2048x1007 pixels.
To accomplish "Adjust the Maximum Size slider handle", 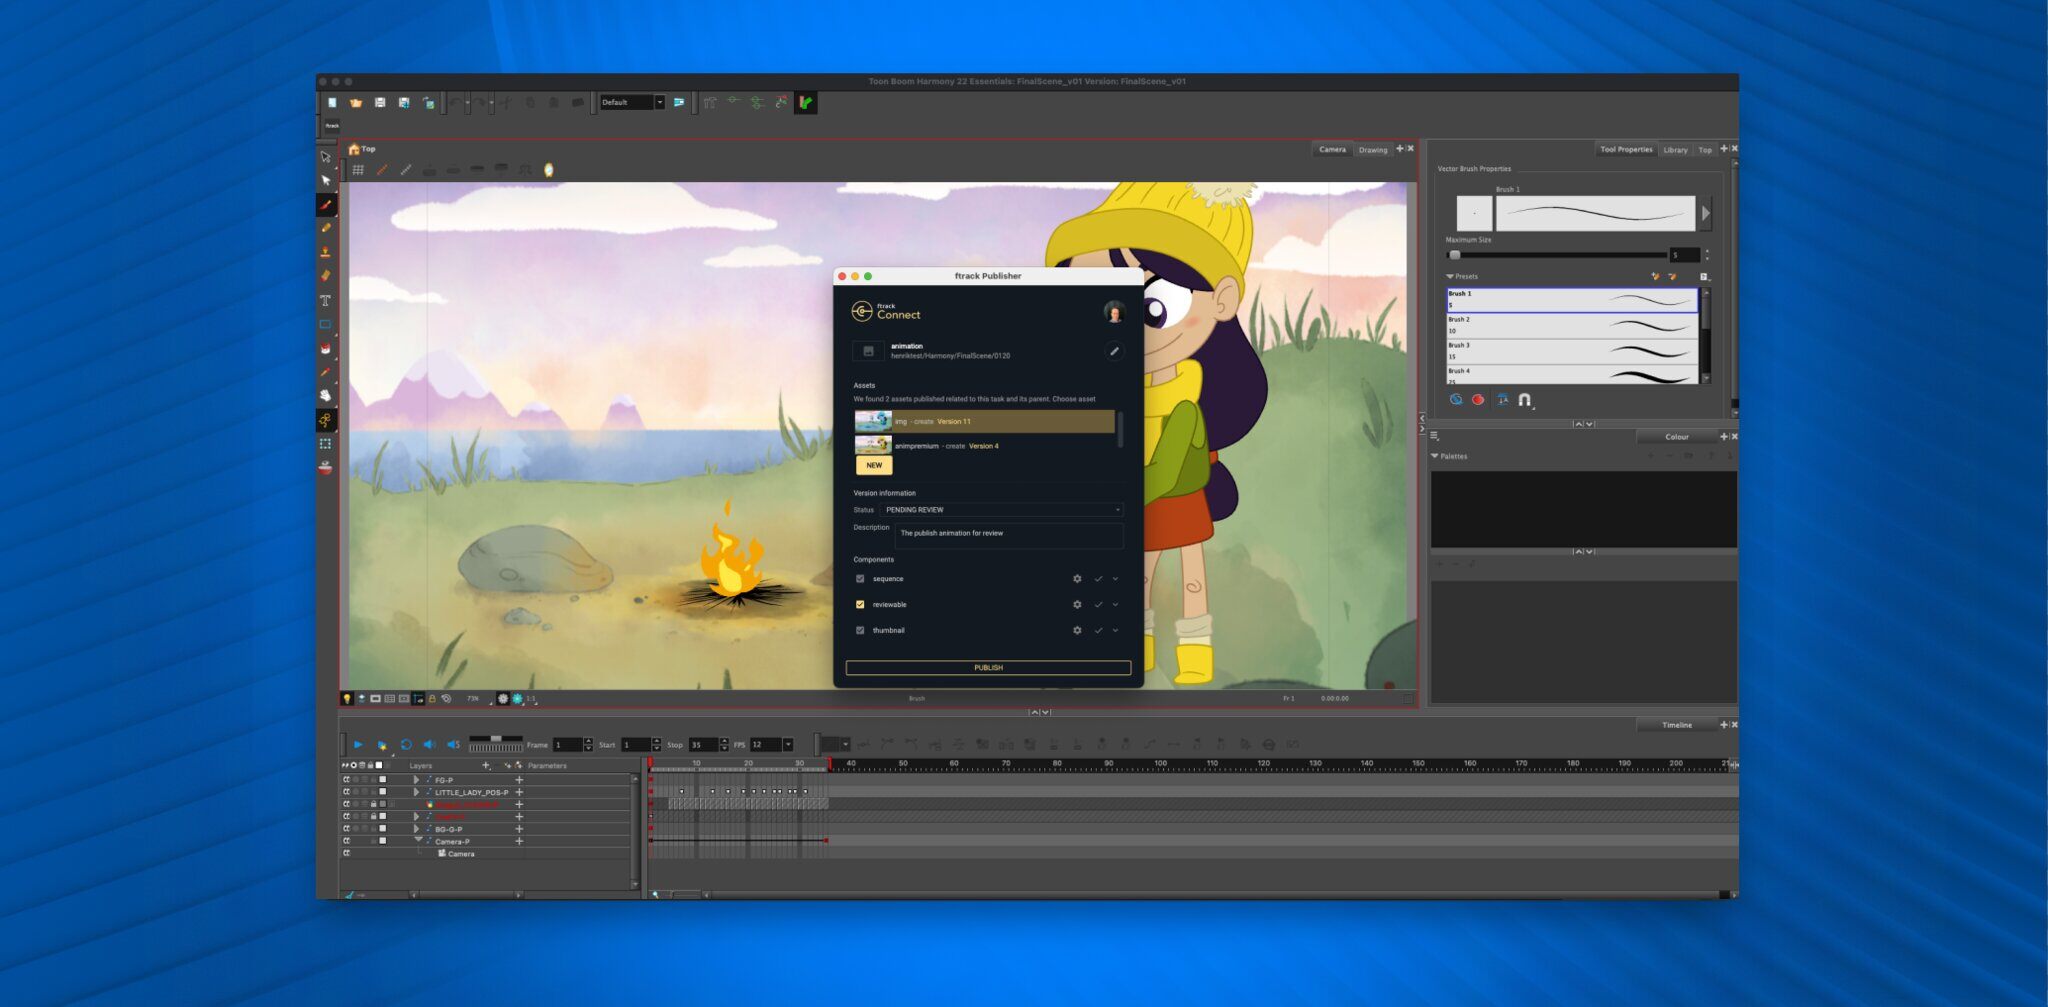I will click(1454, 255).
